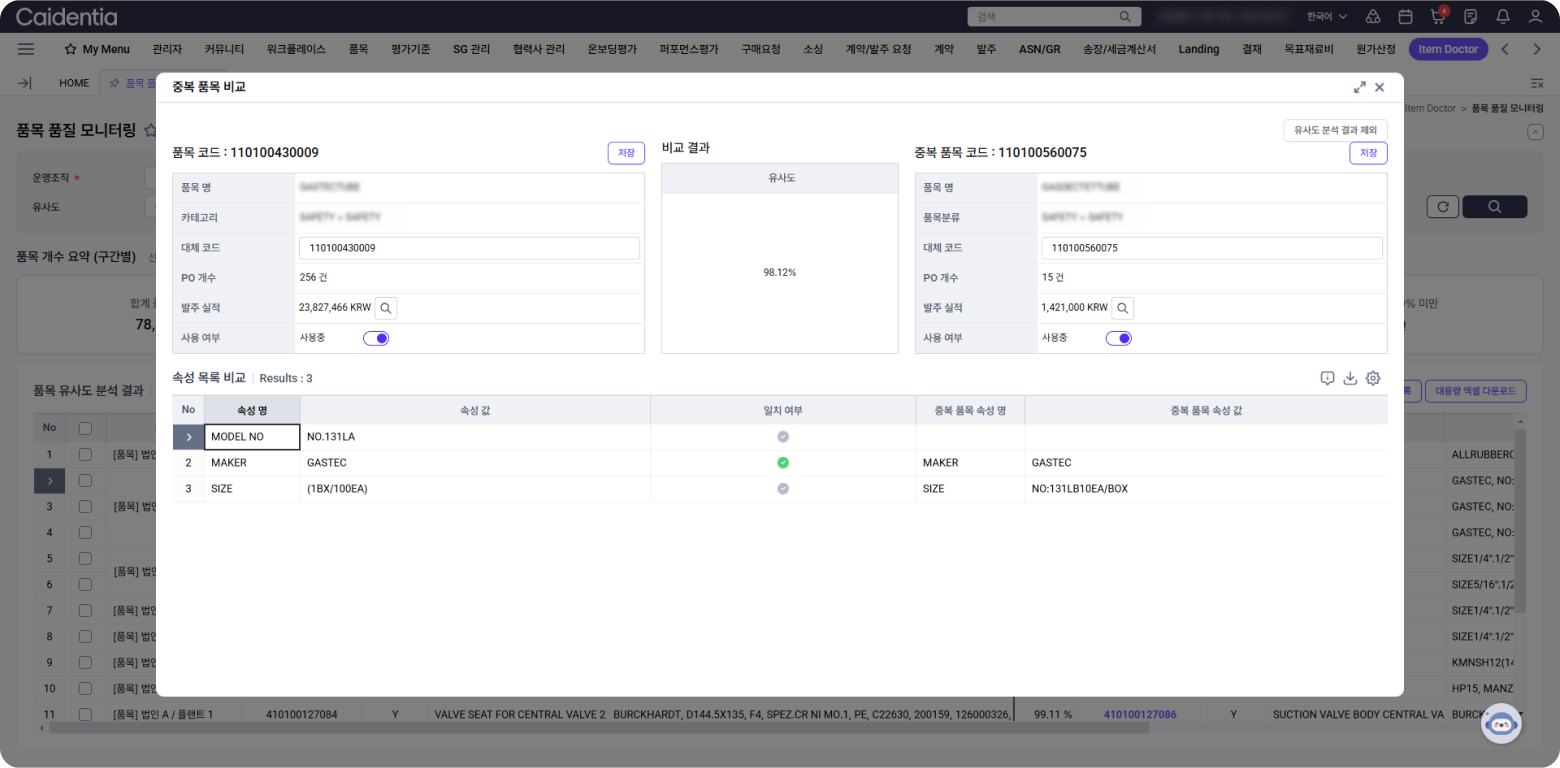Toggle 사용 여부 switch for item 110100430009
Image resolution: width=1560 pixels, height=768 pixels.
[x=376, y=338]
